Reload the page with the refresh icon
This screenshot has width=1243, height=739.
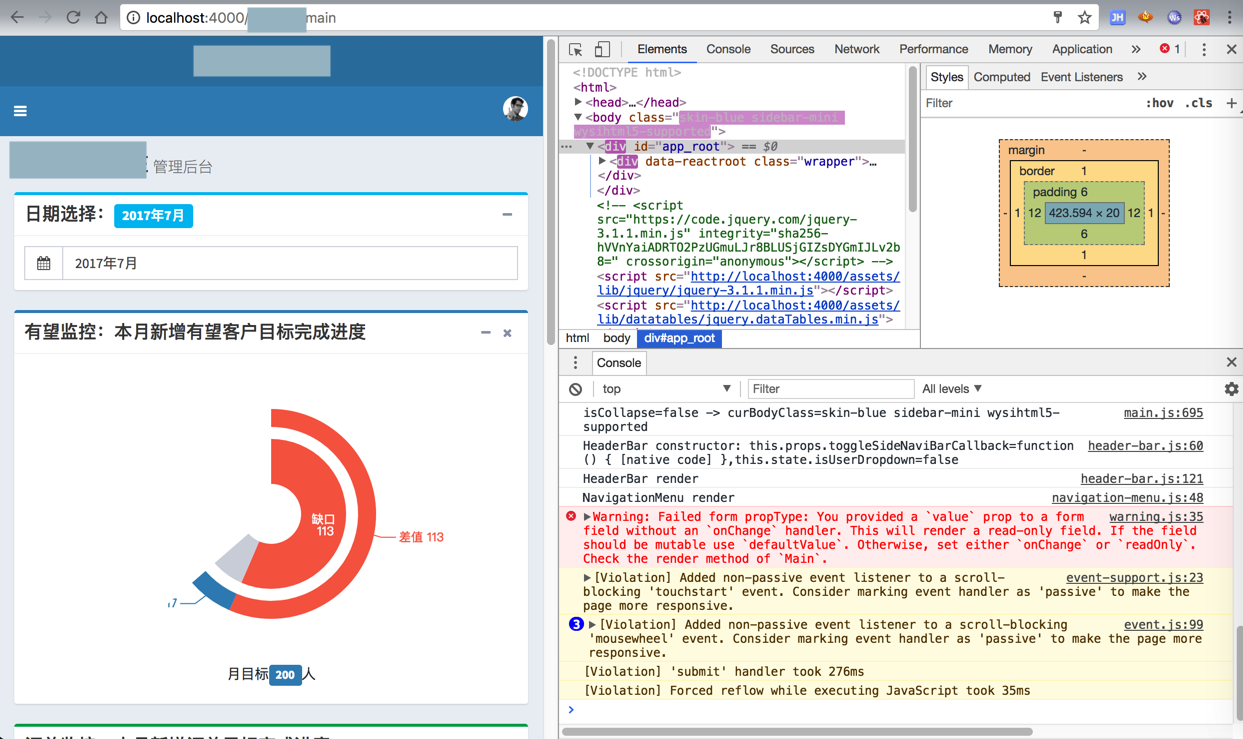73,17
